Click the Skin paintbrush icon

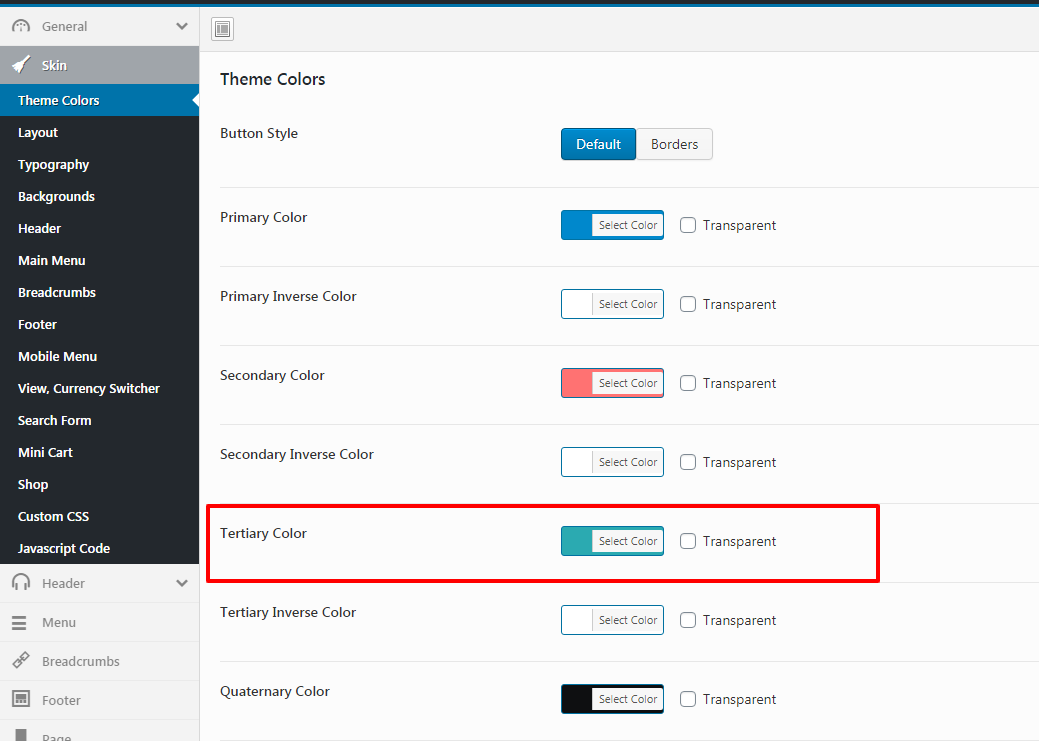pyautogui.click(x=21, y=65)
